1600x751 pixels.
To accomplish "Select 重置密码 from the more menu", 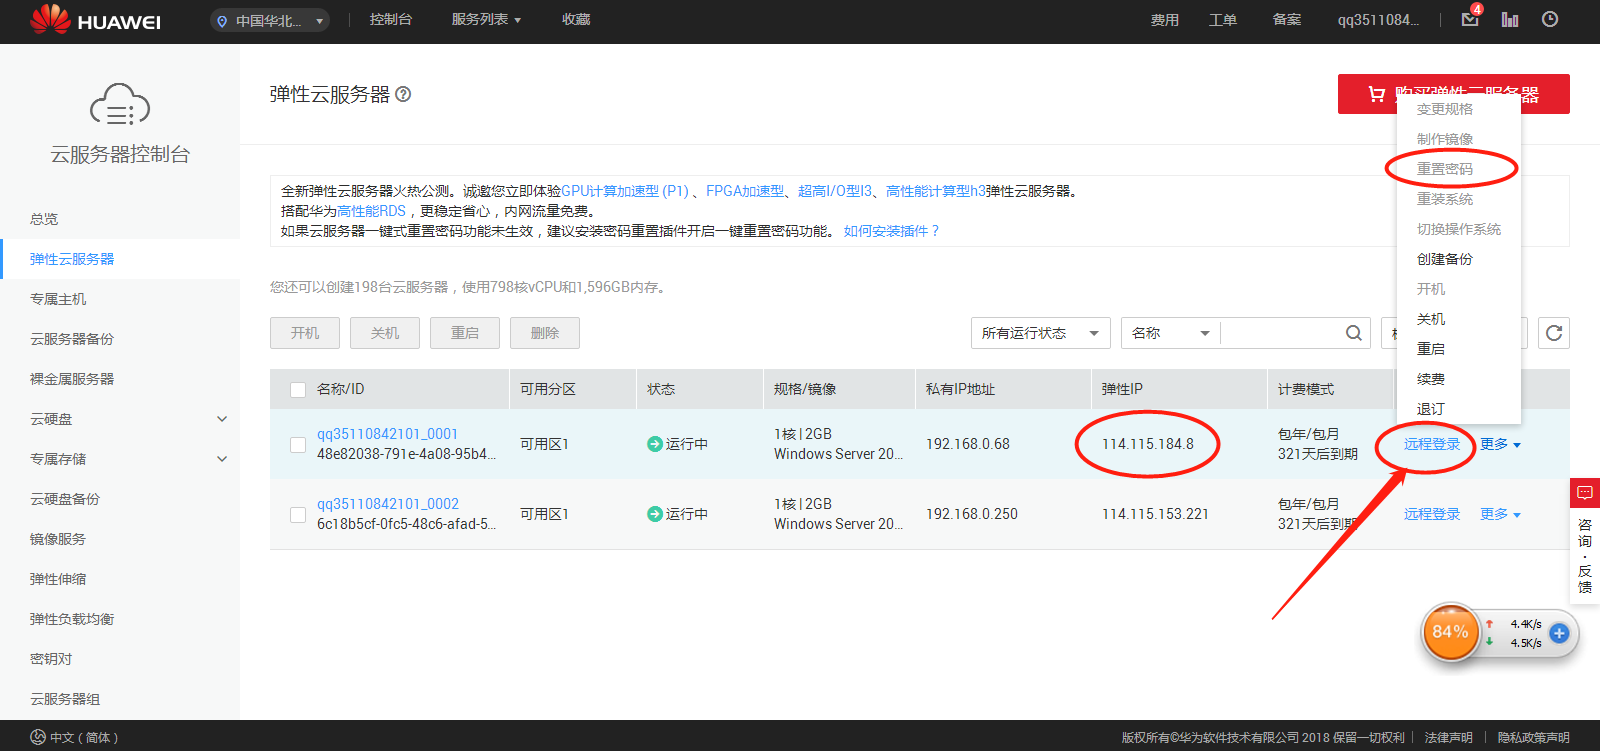I will (x=1445, y=169).
